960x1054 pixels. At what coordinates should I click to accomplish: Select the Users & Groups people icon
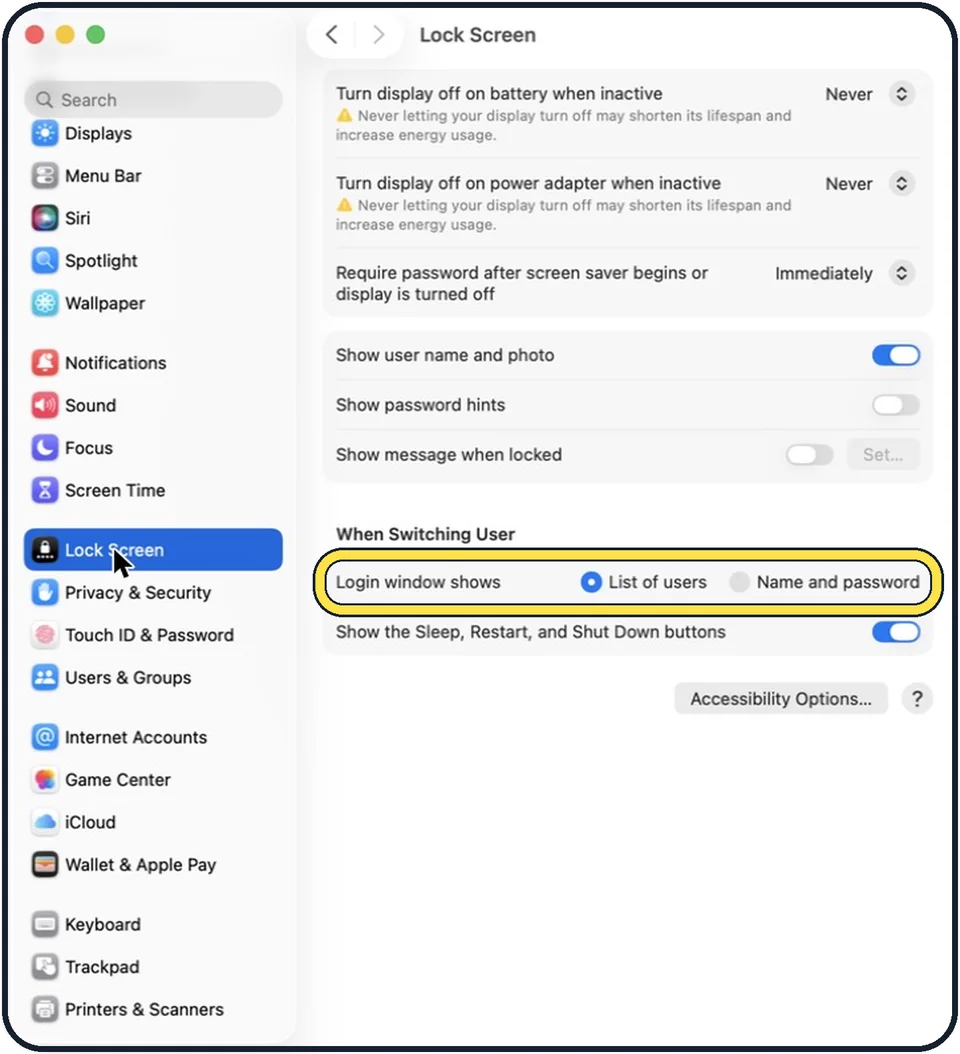tap(45, 678)
